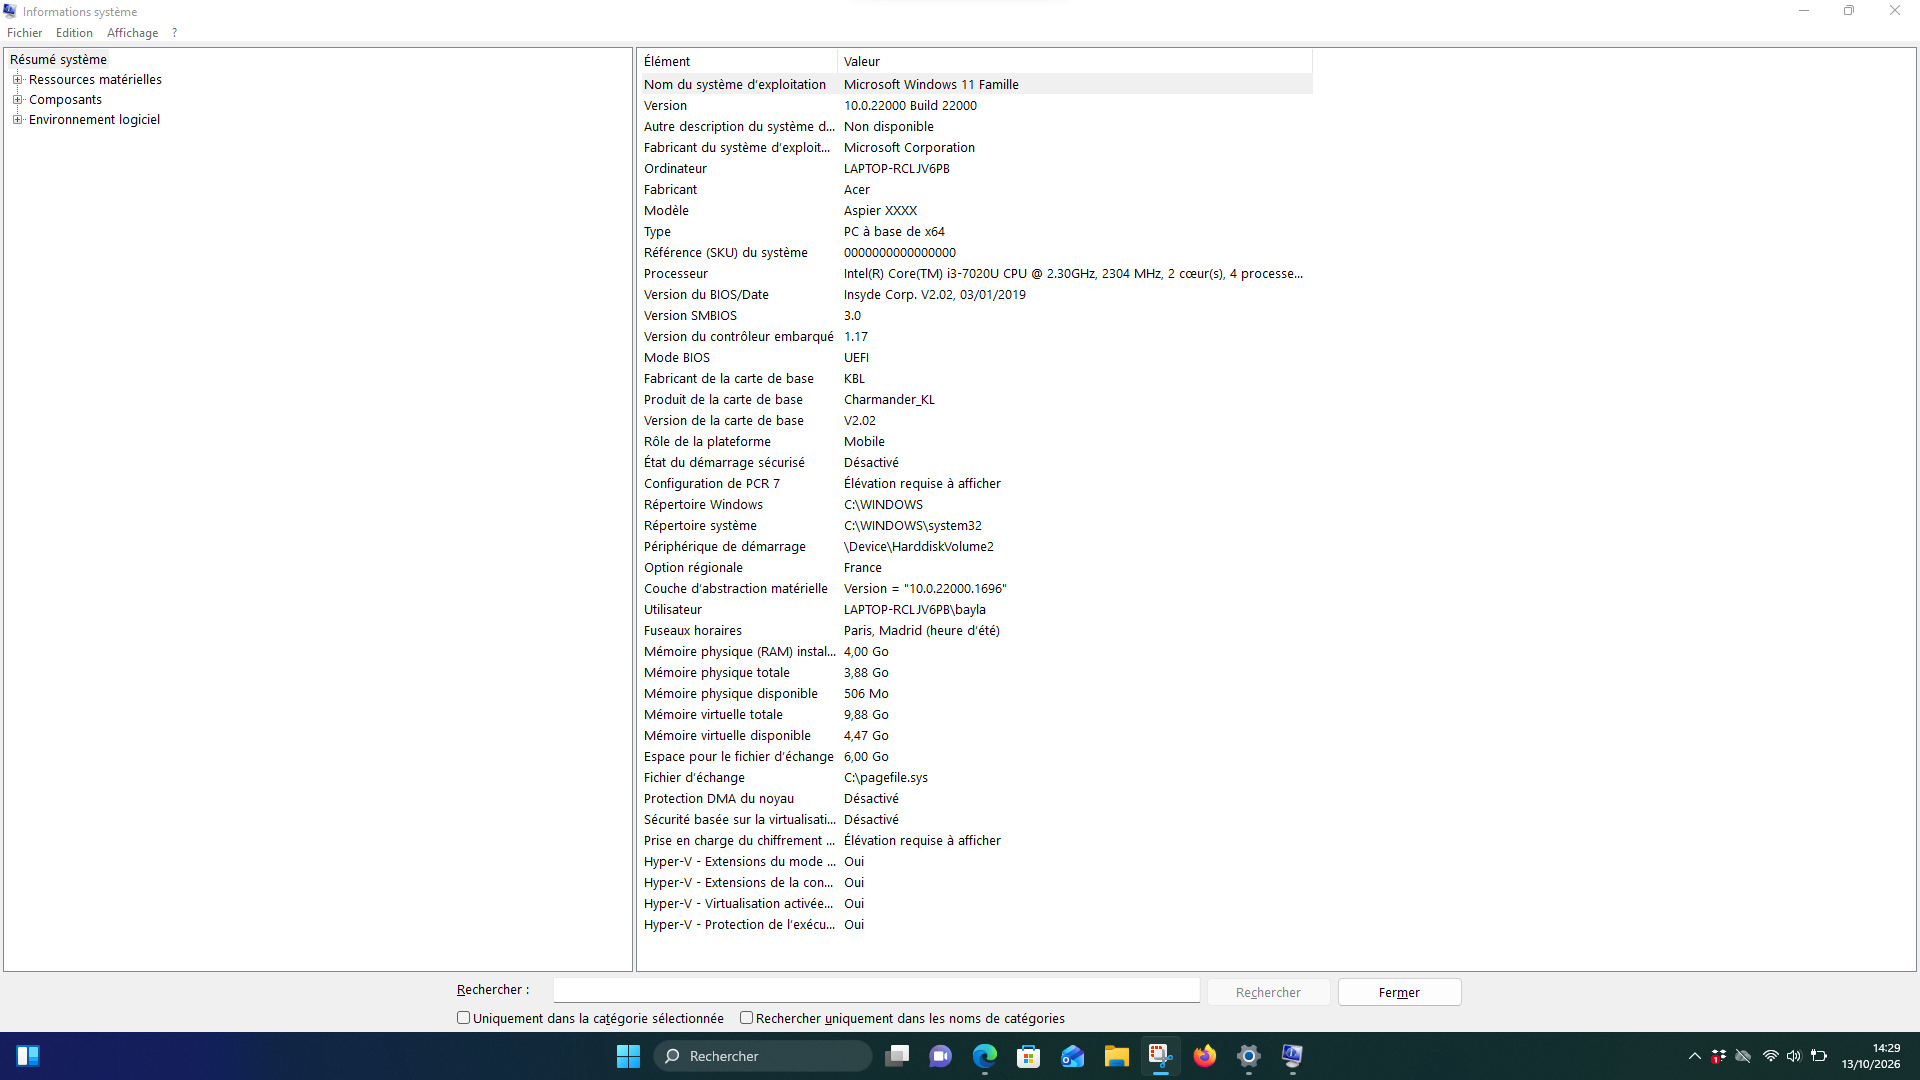Viewport: 1920px width, 1080px height.
Task: Click the red notification tray icon
Action: point(1719,1056)
